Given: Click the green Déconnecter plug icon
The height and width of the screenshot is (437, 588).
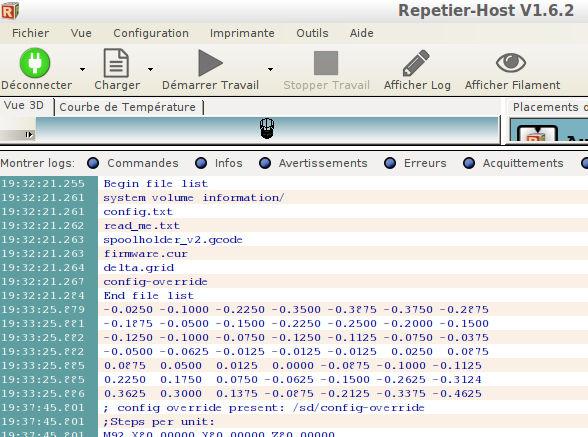Looking at the screenshot, I should pyautogui.click(x=35, y=63).
